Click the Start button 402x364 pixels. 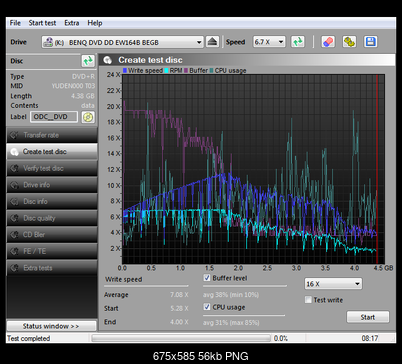[368, 317]
